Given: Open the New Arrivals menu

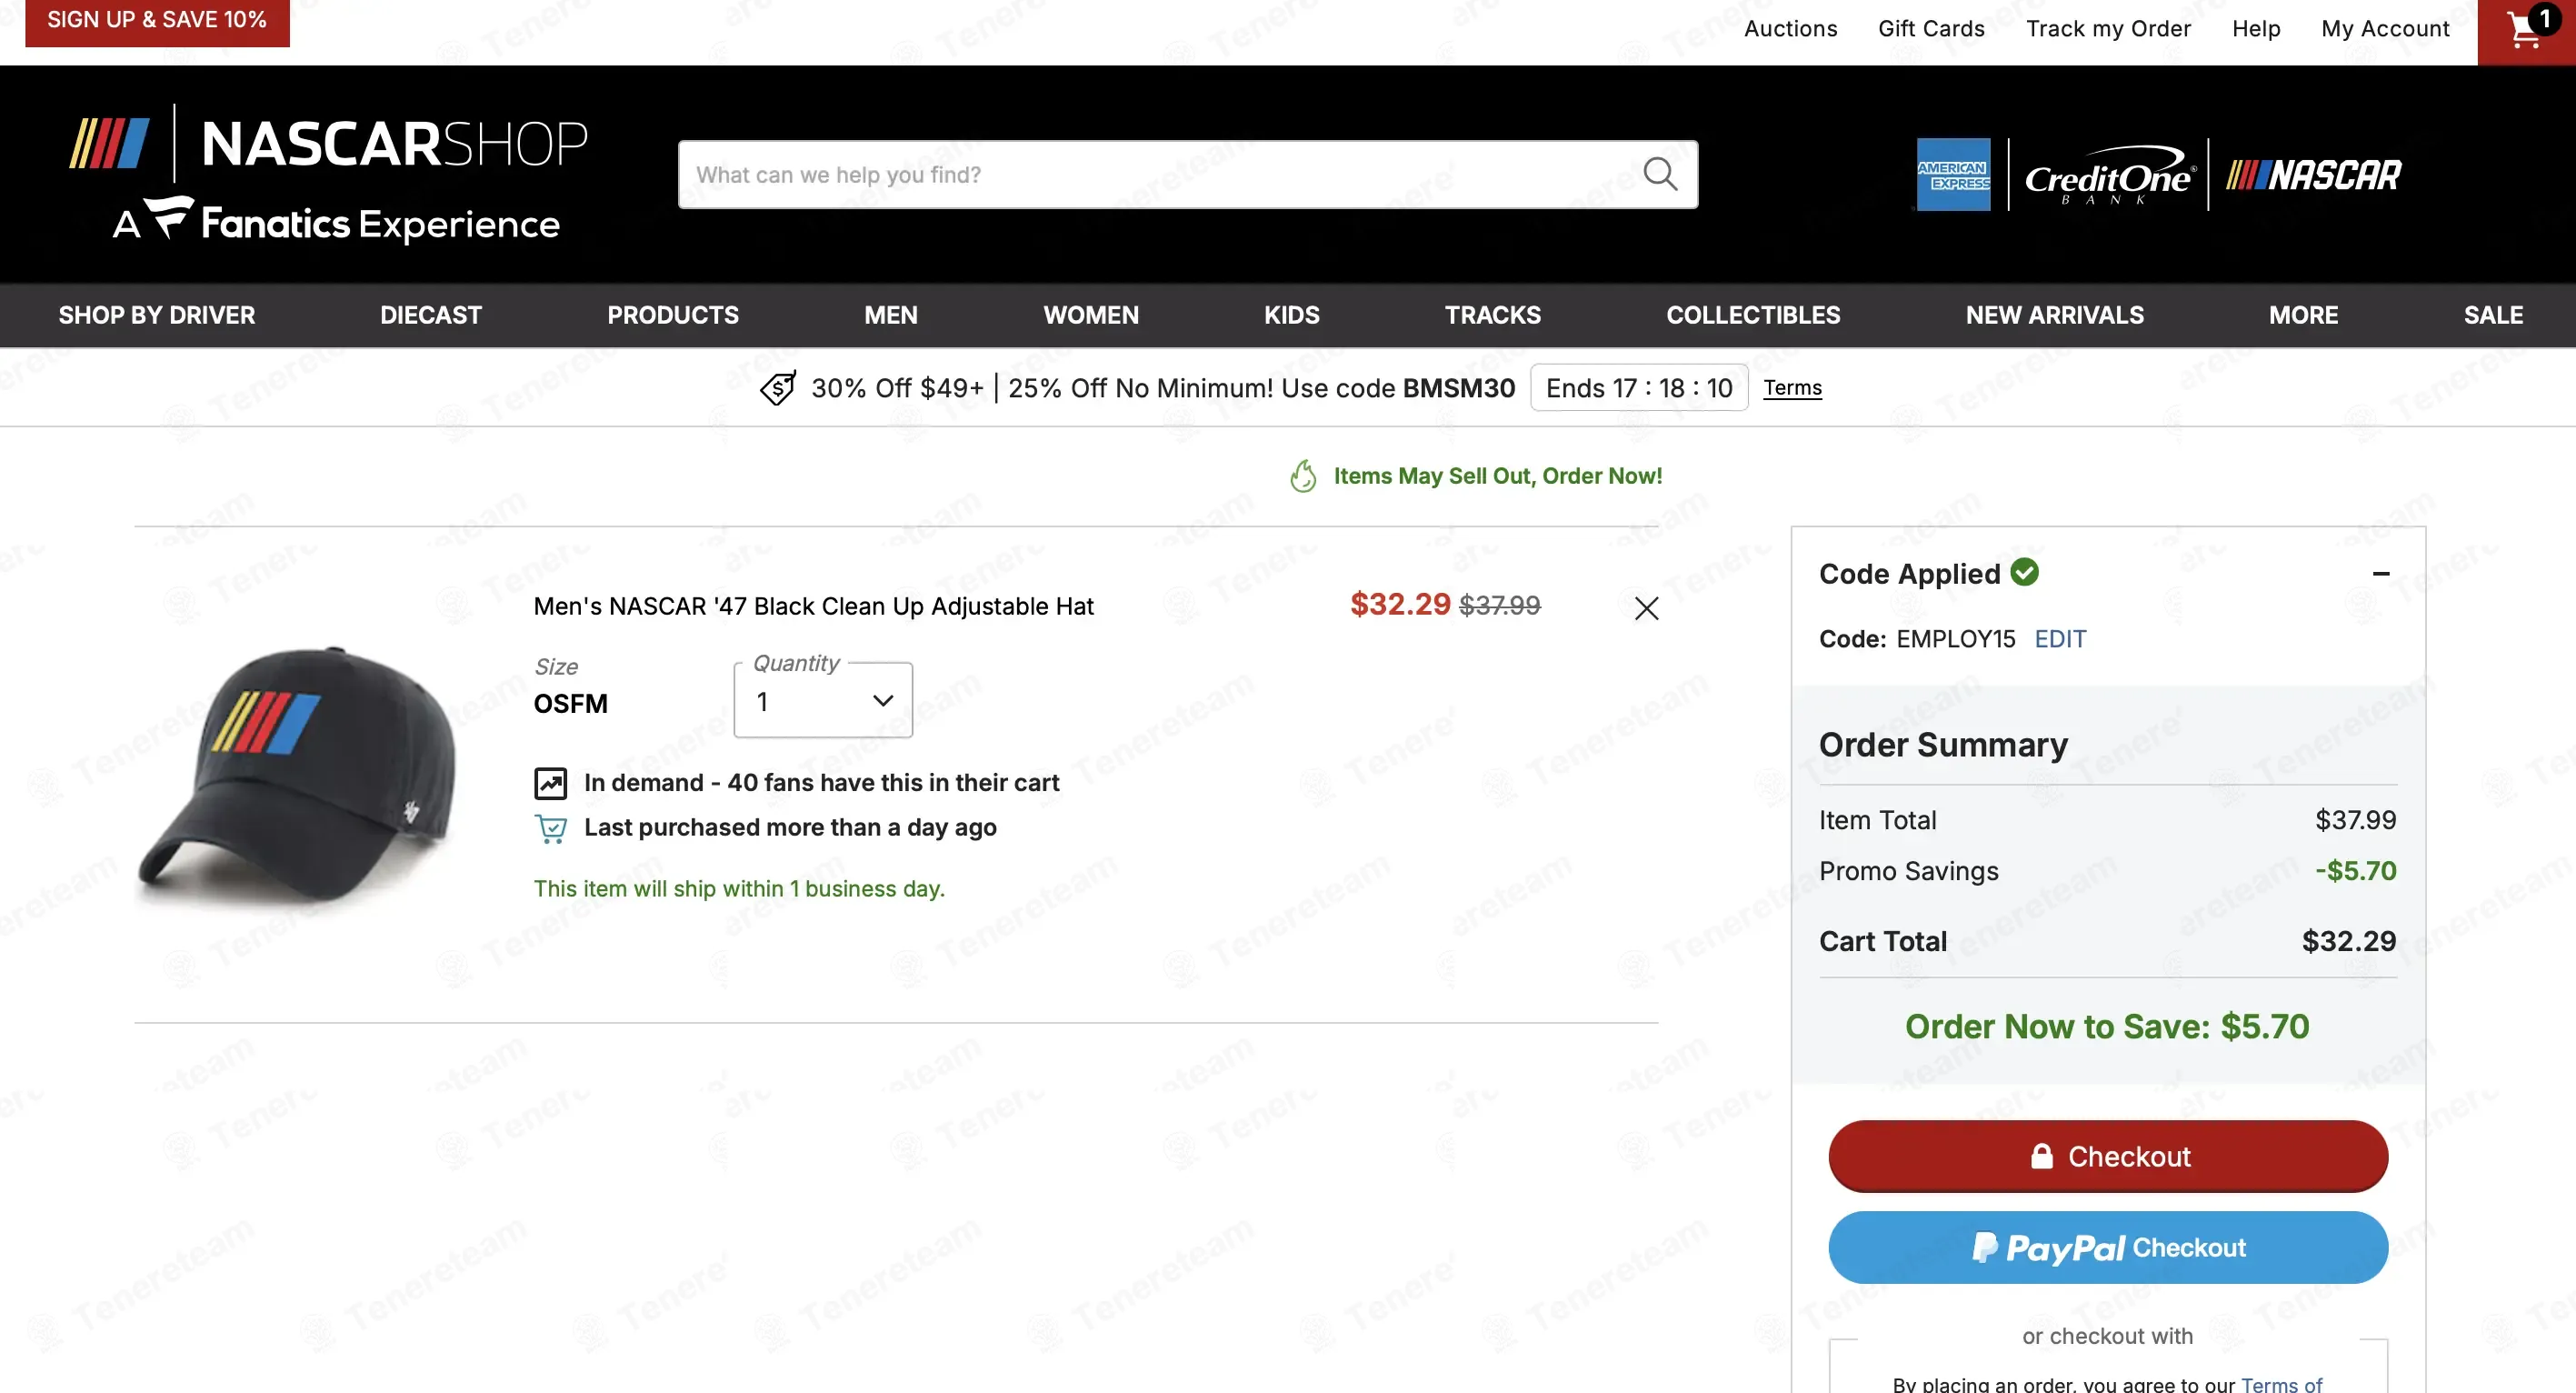Looking at the screenshot, I should point(2055,315).
